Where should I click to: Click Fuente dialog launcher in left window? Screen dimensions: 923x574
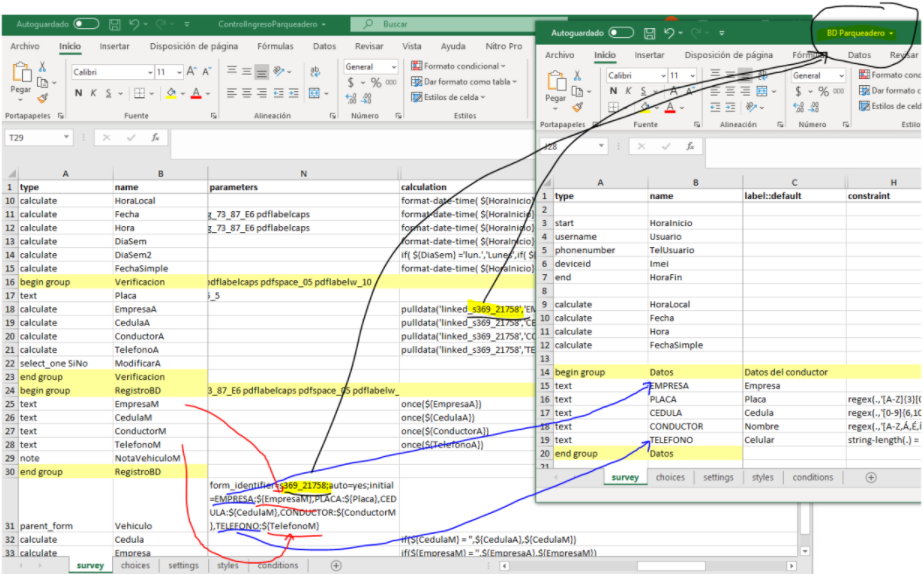point(213,116)
